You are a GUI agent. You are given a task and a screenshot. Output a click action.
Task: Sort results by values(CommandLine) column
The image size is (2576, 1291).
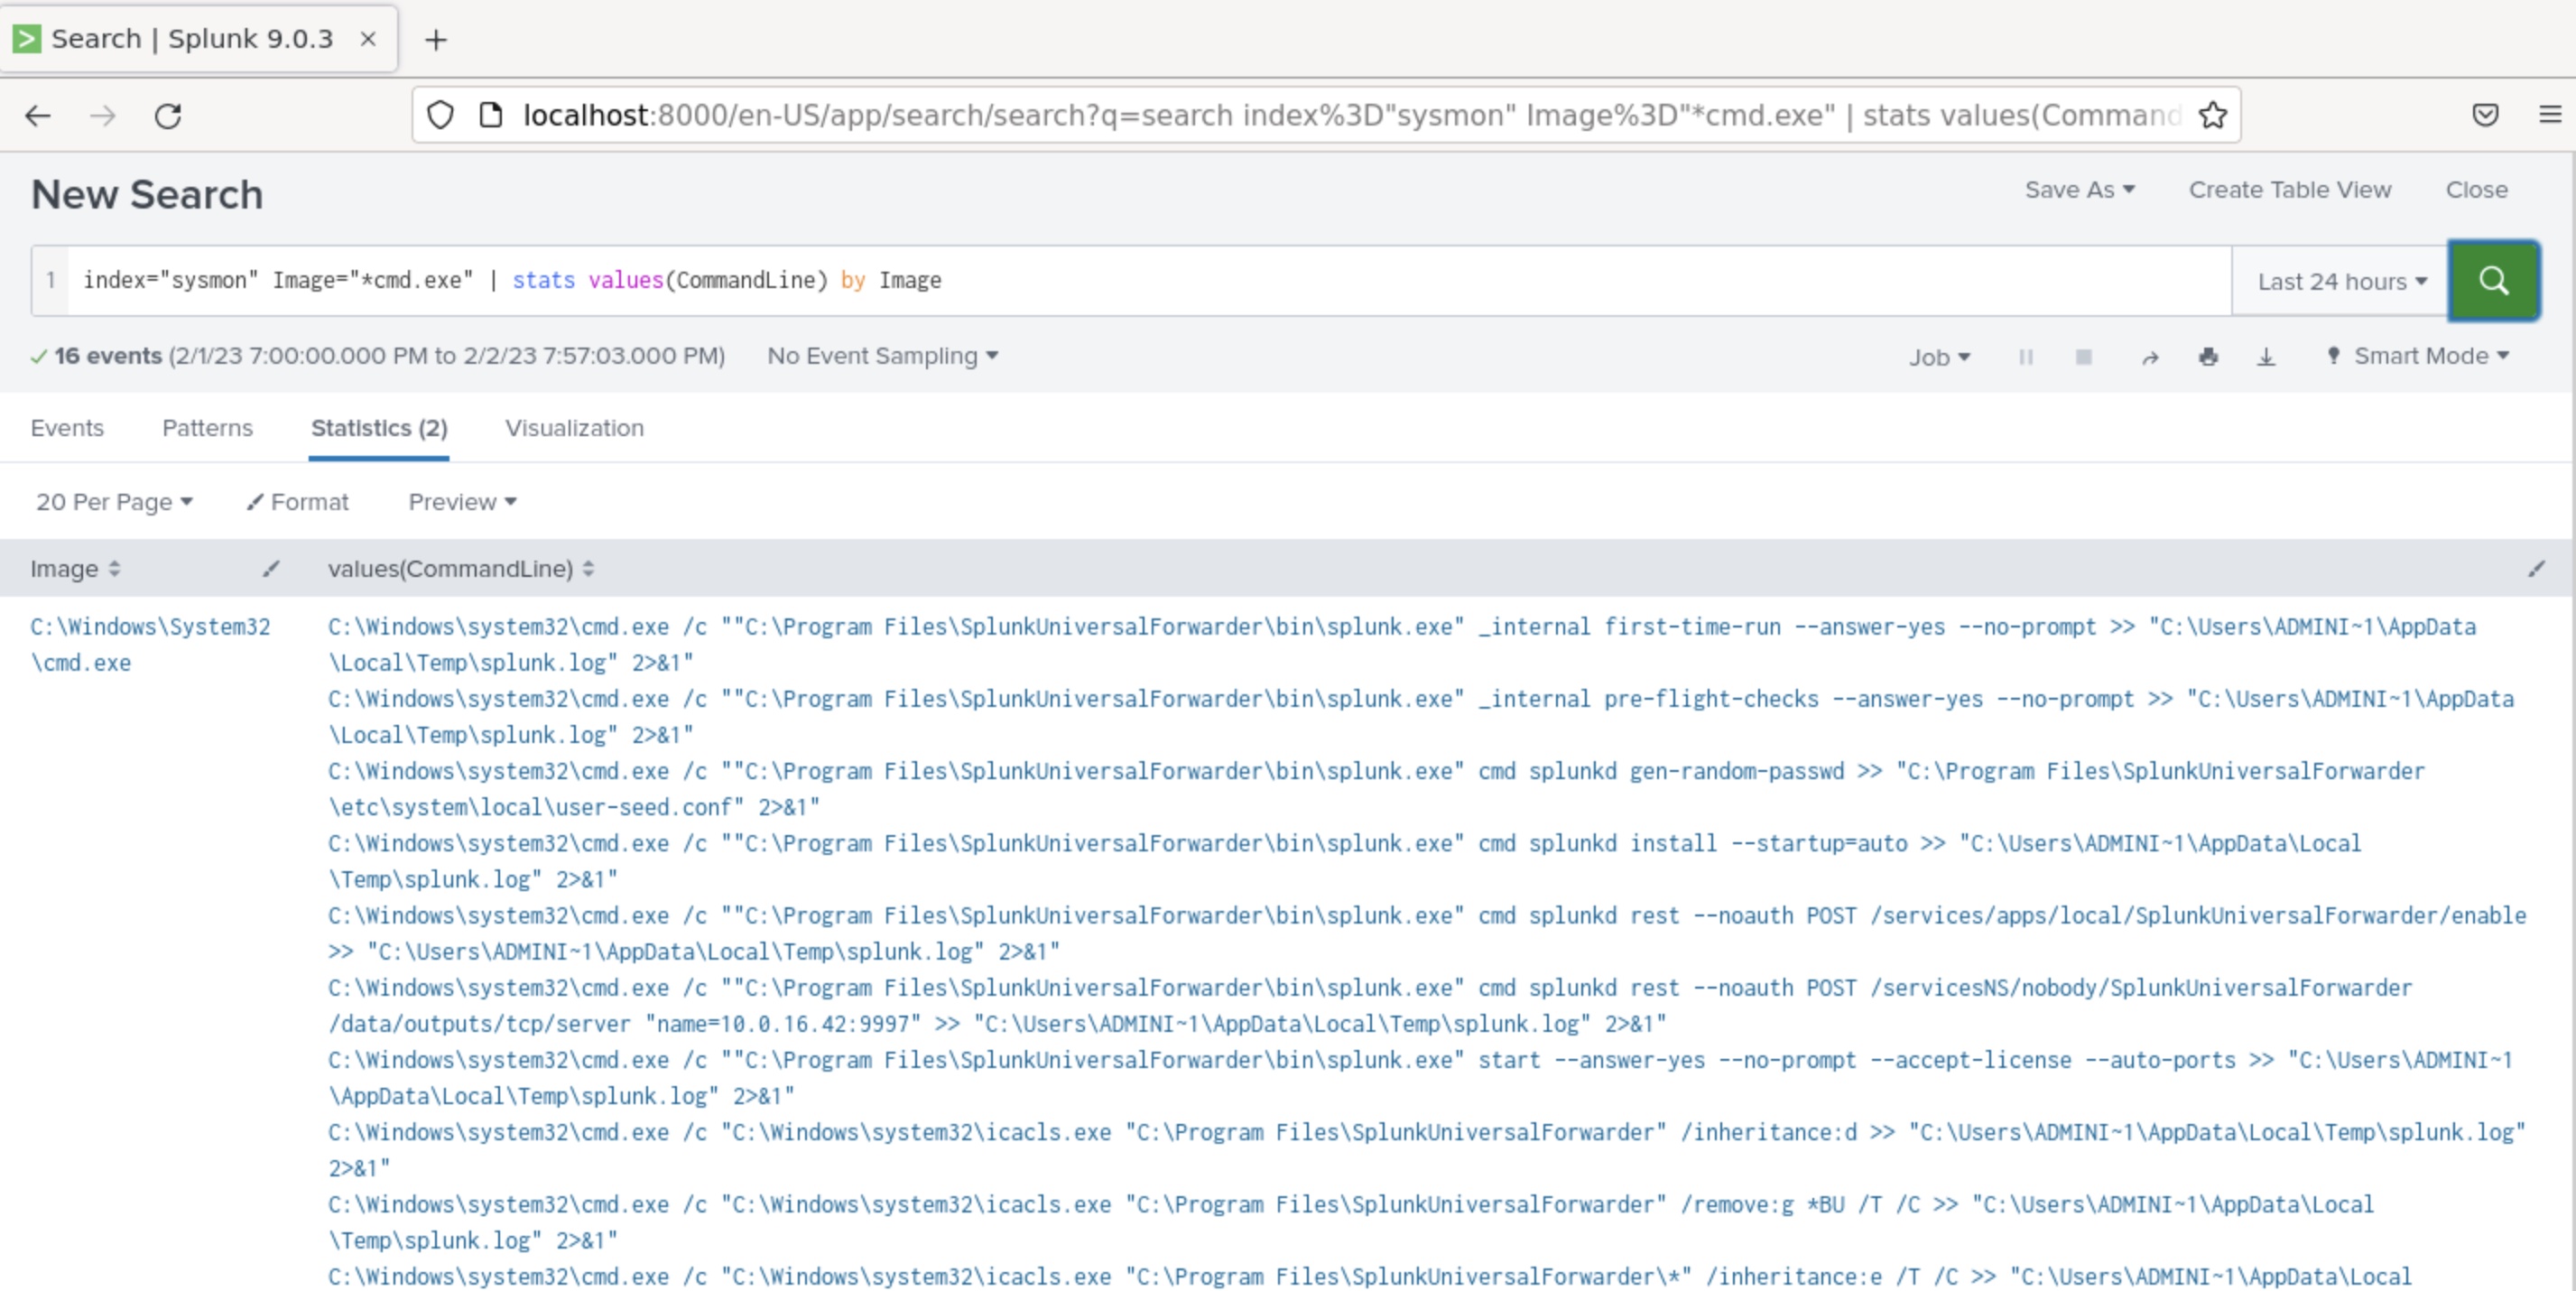coord(461,569)
